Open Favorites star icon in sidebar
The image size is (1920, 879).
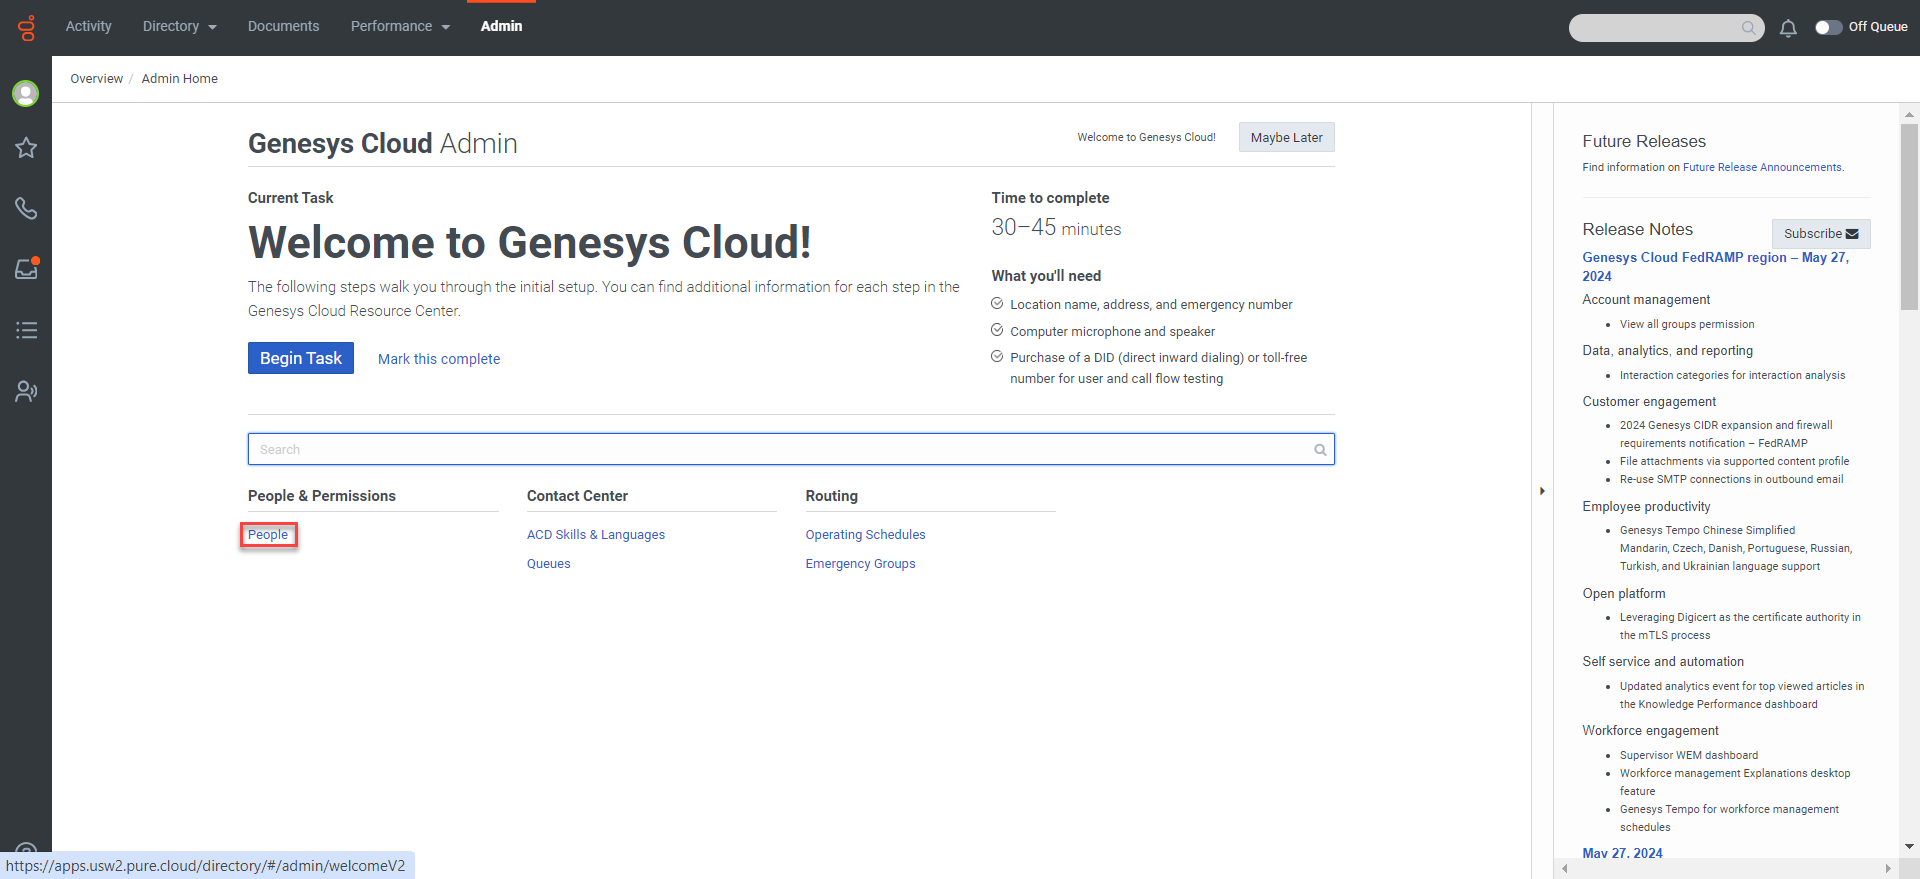[x=26, y=148]
